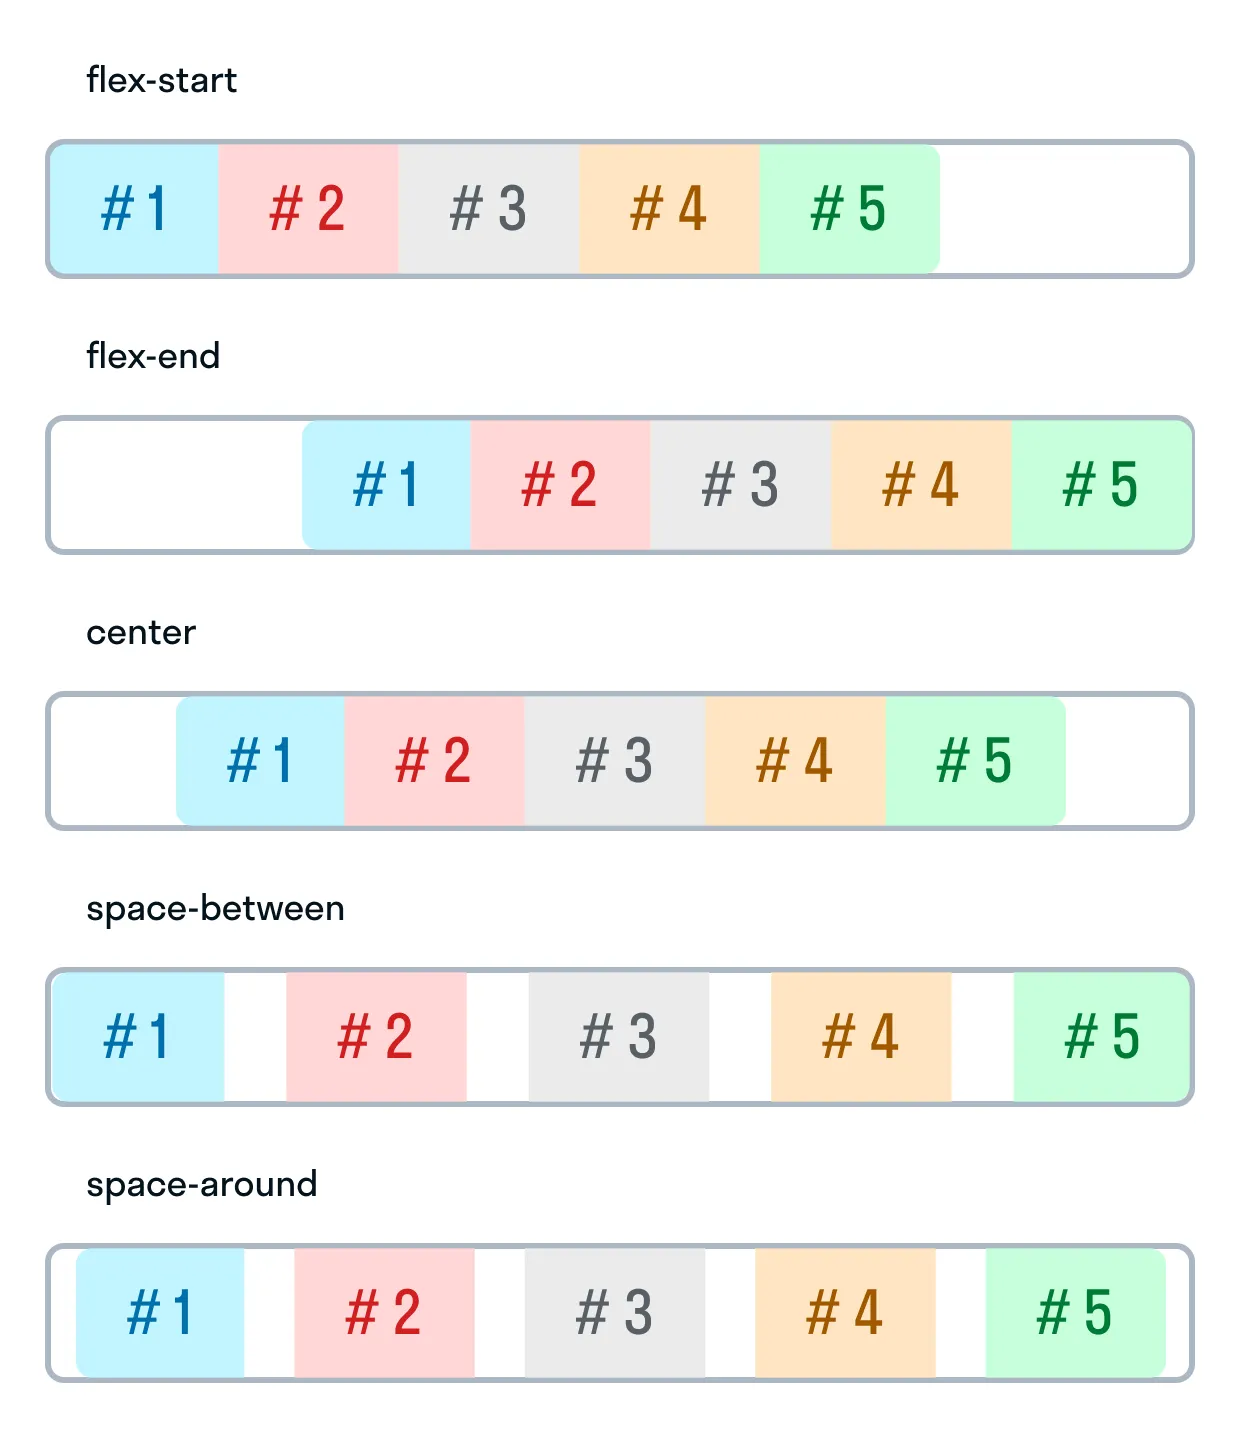
Task: Click the space-around heading label
Action: [202, 1185]
